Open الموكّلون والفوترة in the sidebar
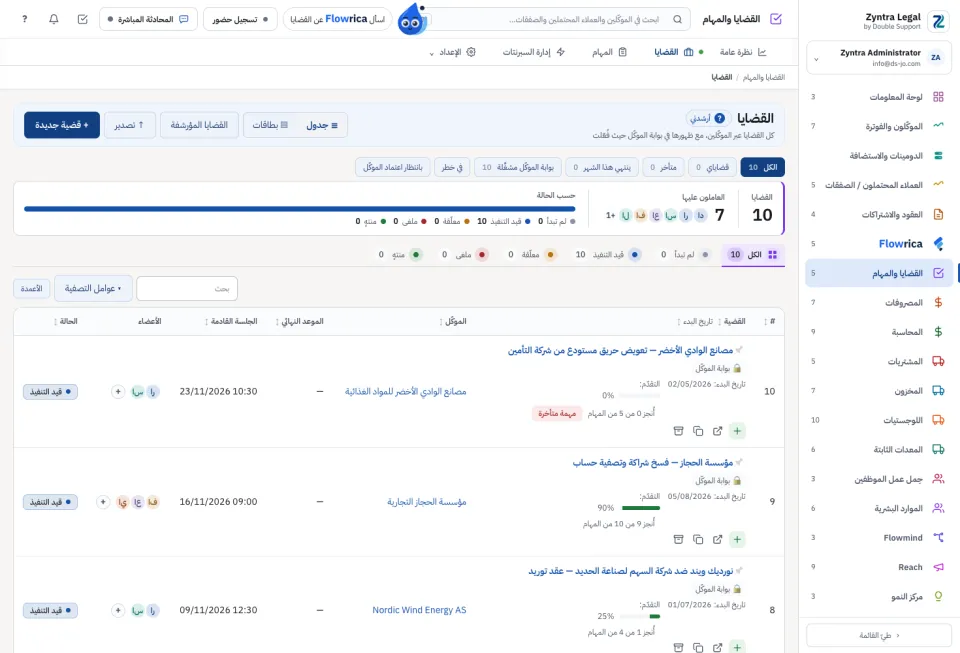This screenshot has height=653, width=960. tap(879, 126)
